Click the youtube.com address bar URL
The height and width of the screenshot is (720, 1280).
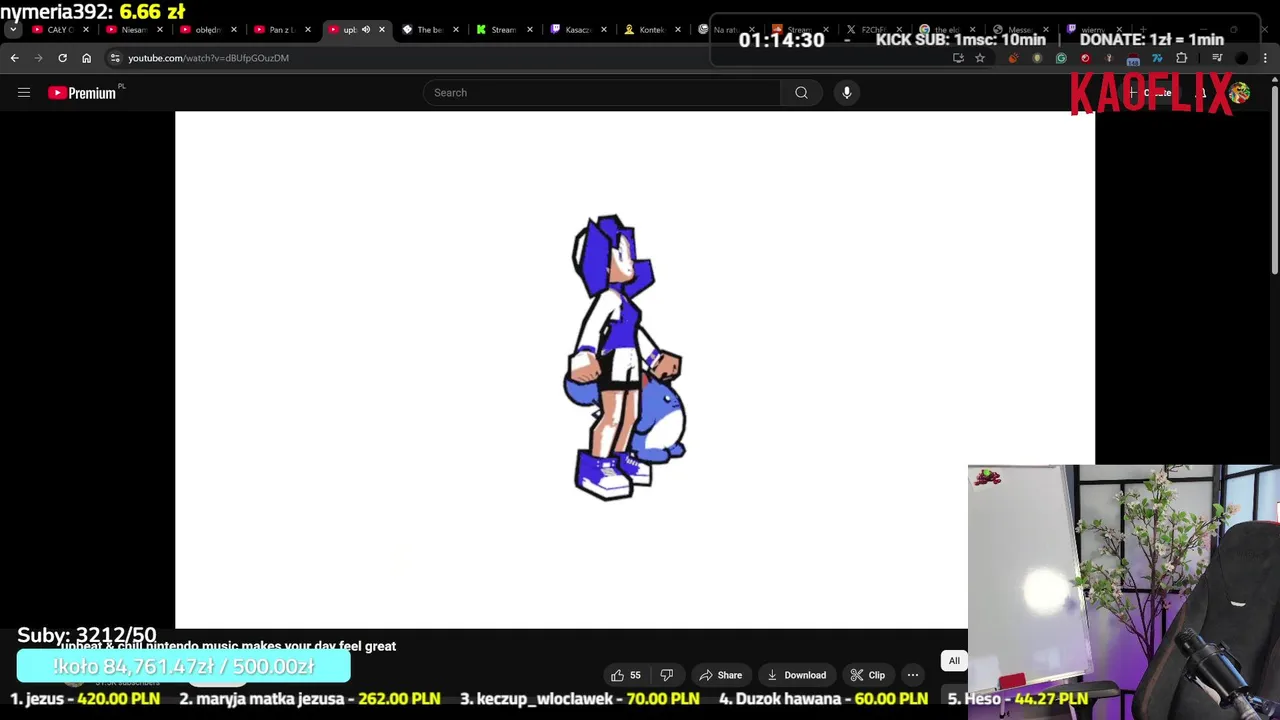208,58
